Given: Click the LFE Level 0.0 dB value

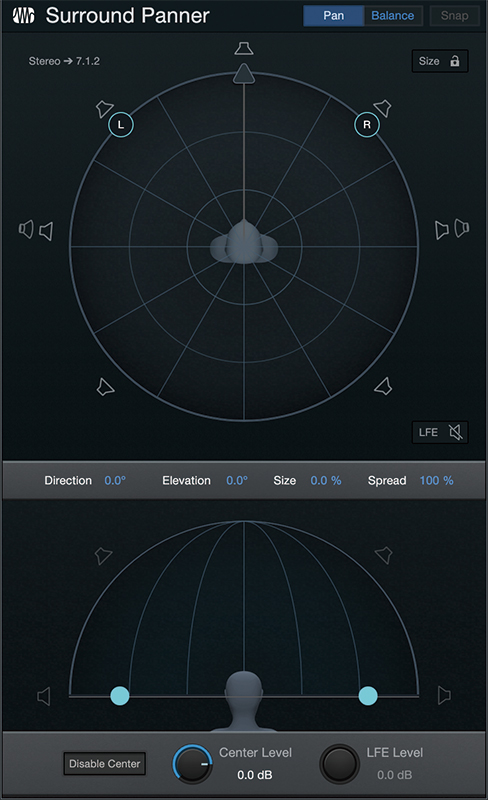Looking at the screenshot, I should [x=395, y=775].
